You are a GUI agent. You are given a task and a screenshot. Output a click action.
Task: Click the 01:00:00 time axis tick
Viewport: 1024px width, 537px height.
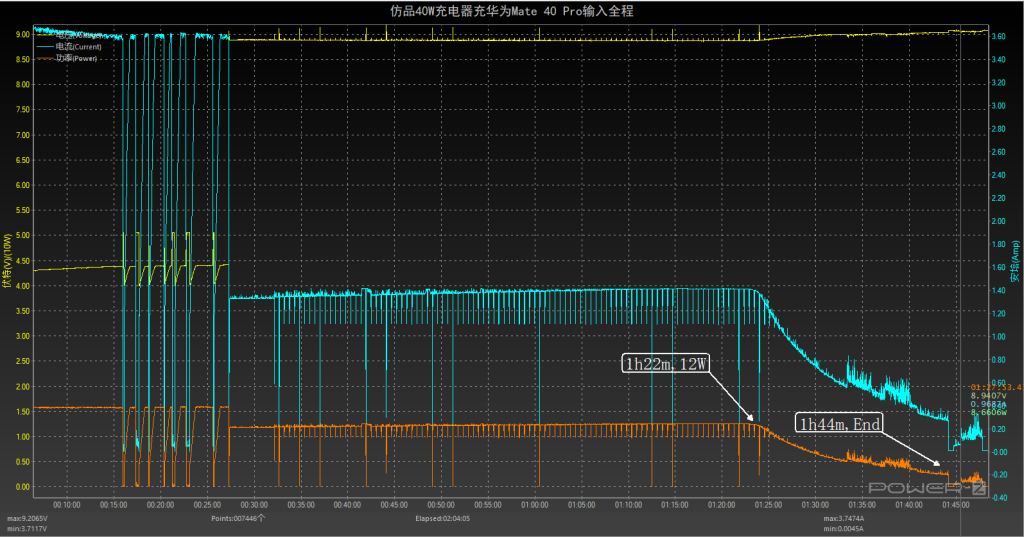535,505
